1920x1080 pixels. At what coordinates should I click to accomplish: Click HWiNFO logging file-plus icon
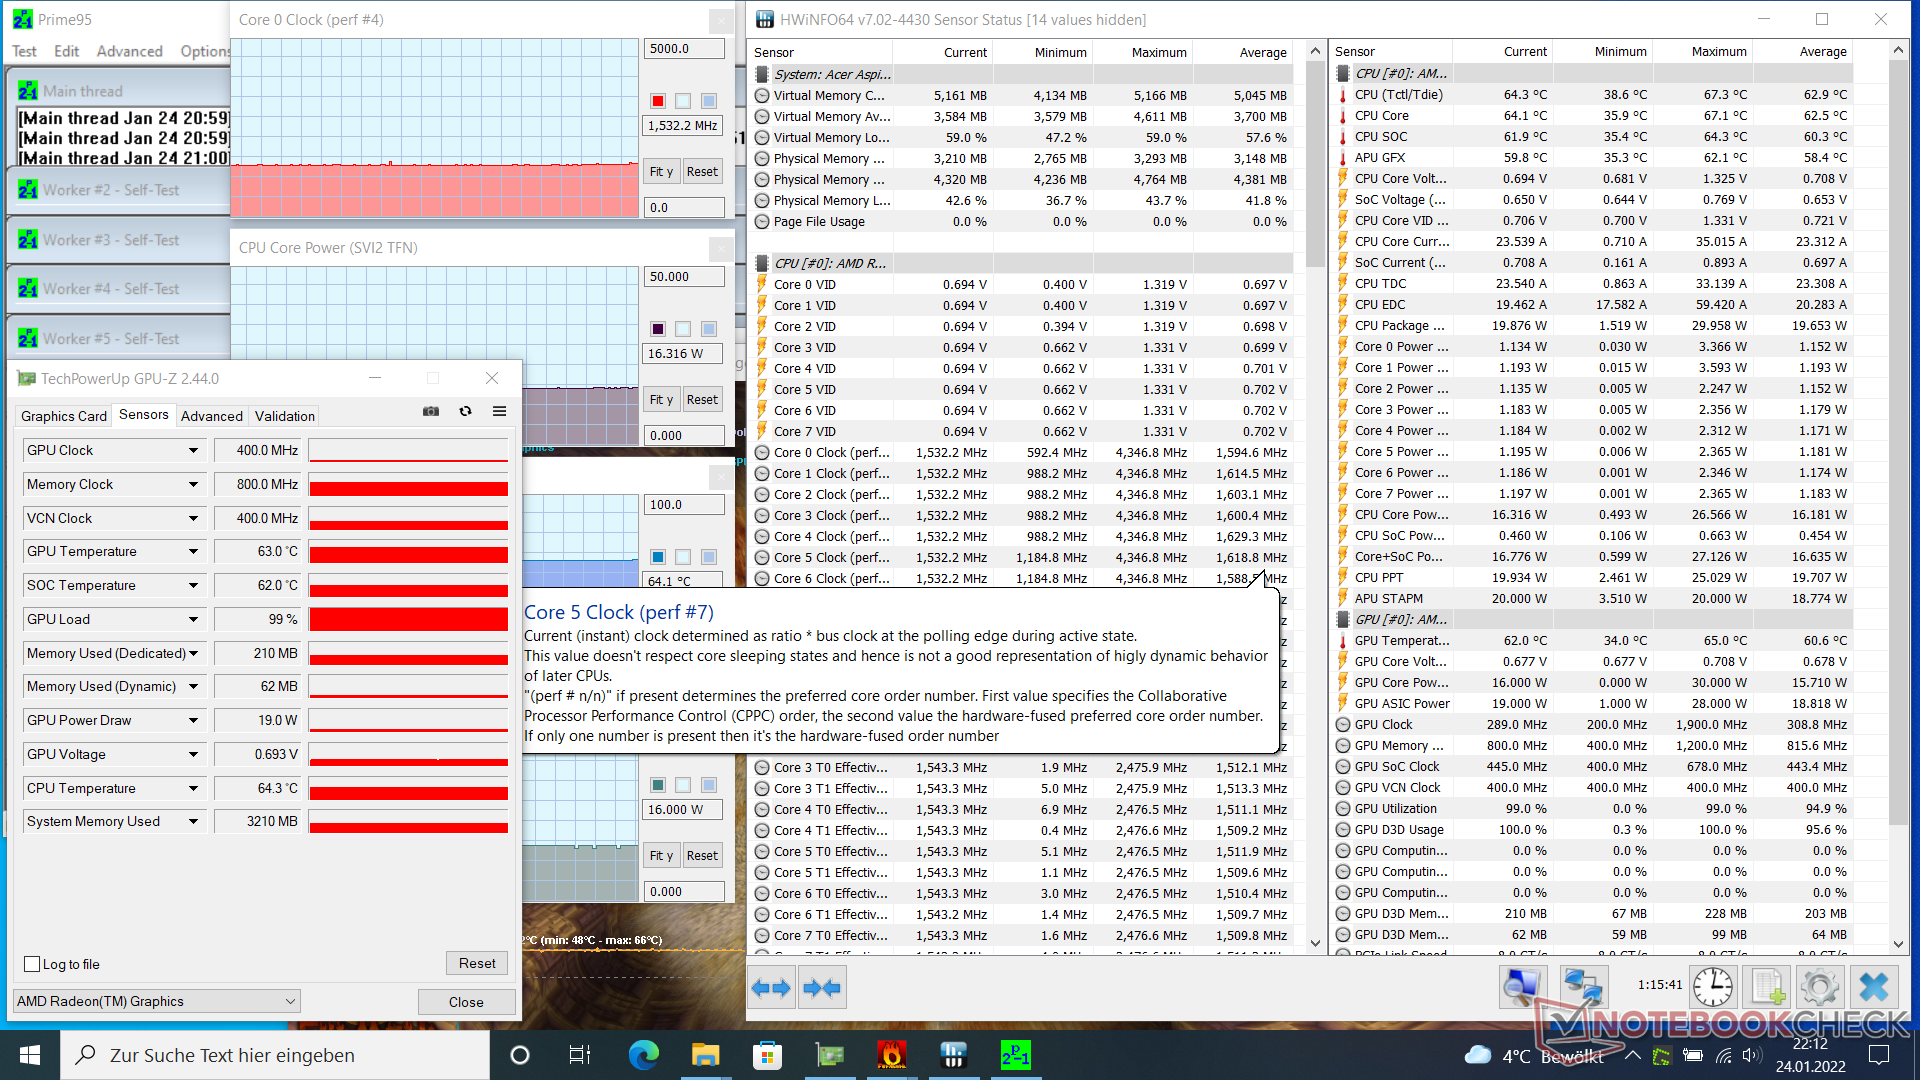pos(1766,988)
